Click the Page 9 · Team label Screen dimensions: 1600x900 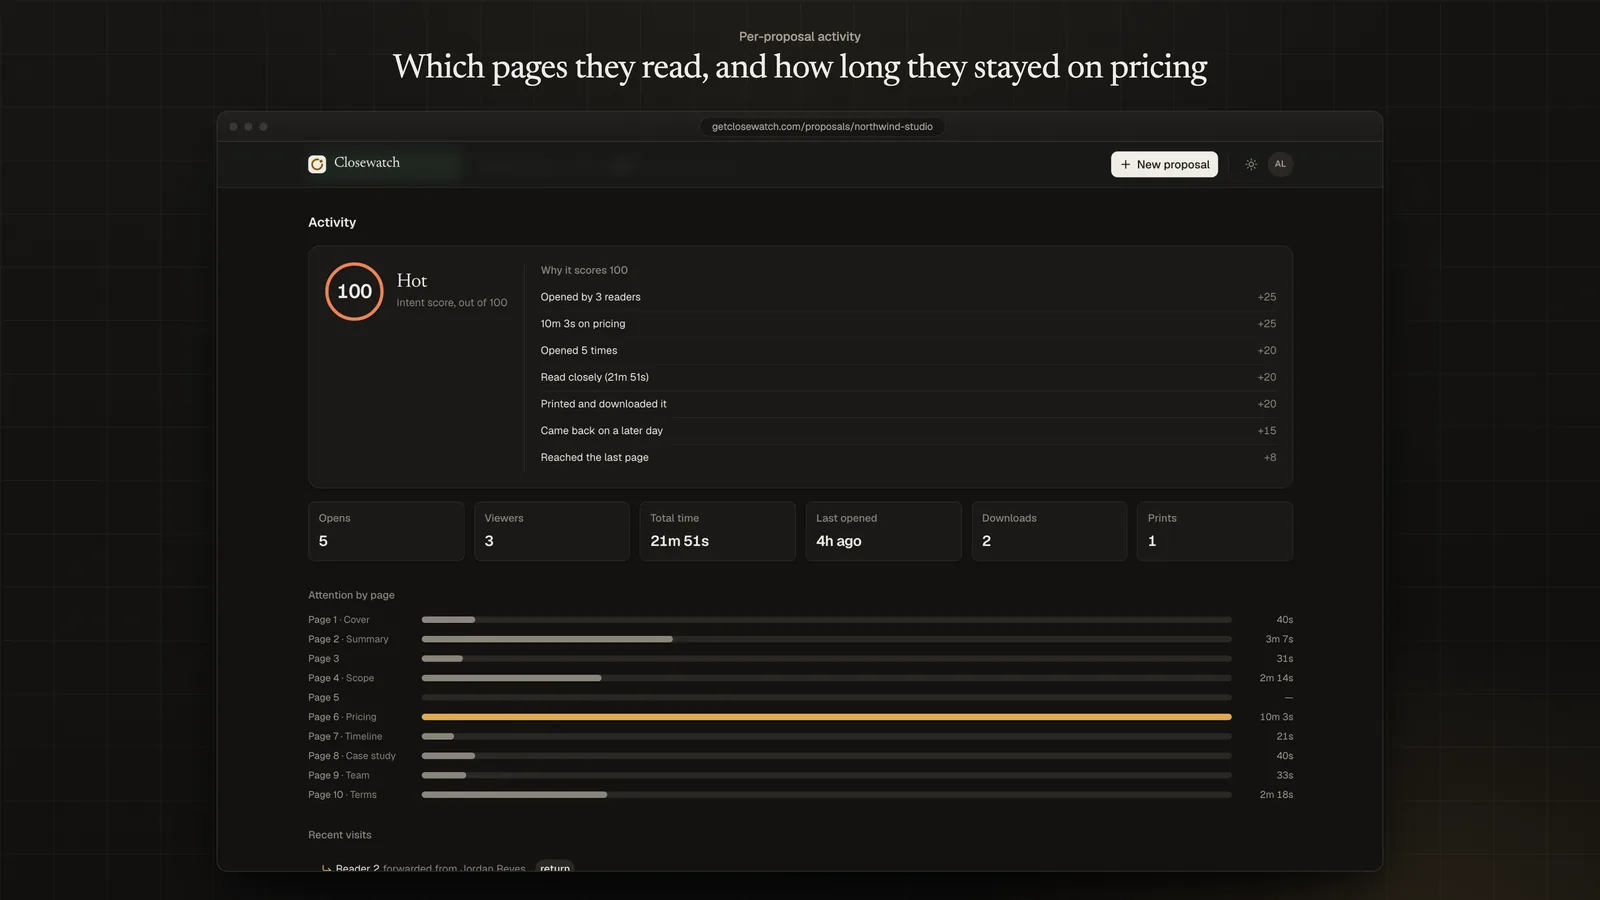coord(339,776)
